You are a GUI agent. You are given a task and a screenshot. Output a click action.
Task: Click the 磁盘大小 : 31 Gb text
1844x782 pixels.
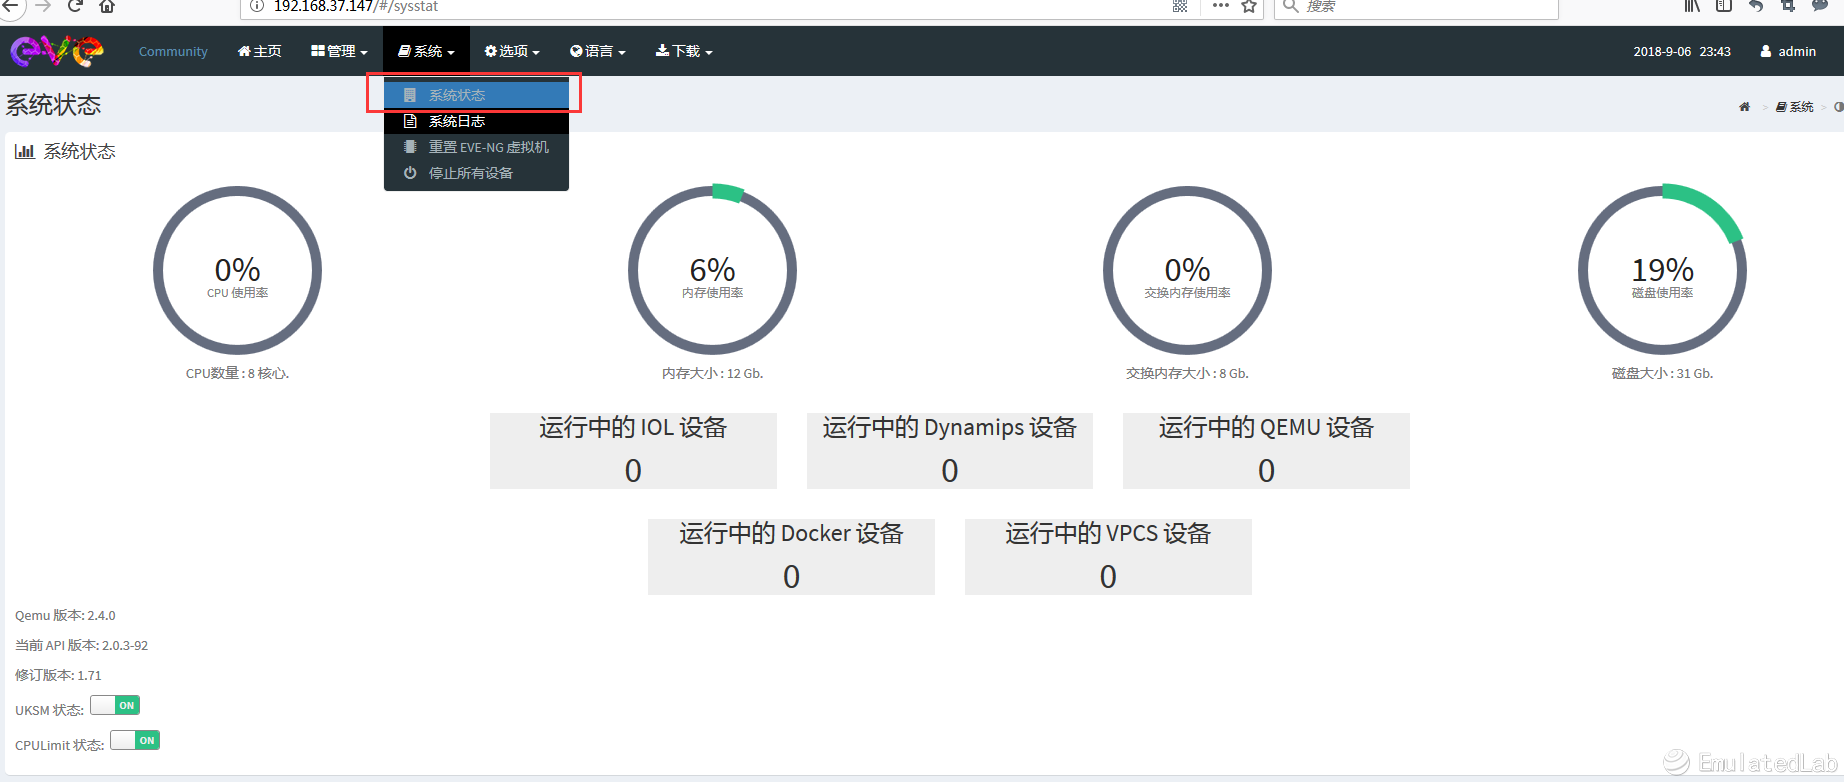(x=1662, y=373)
